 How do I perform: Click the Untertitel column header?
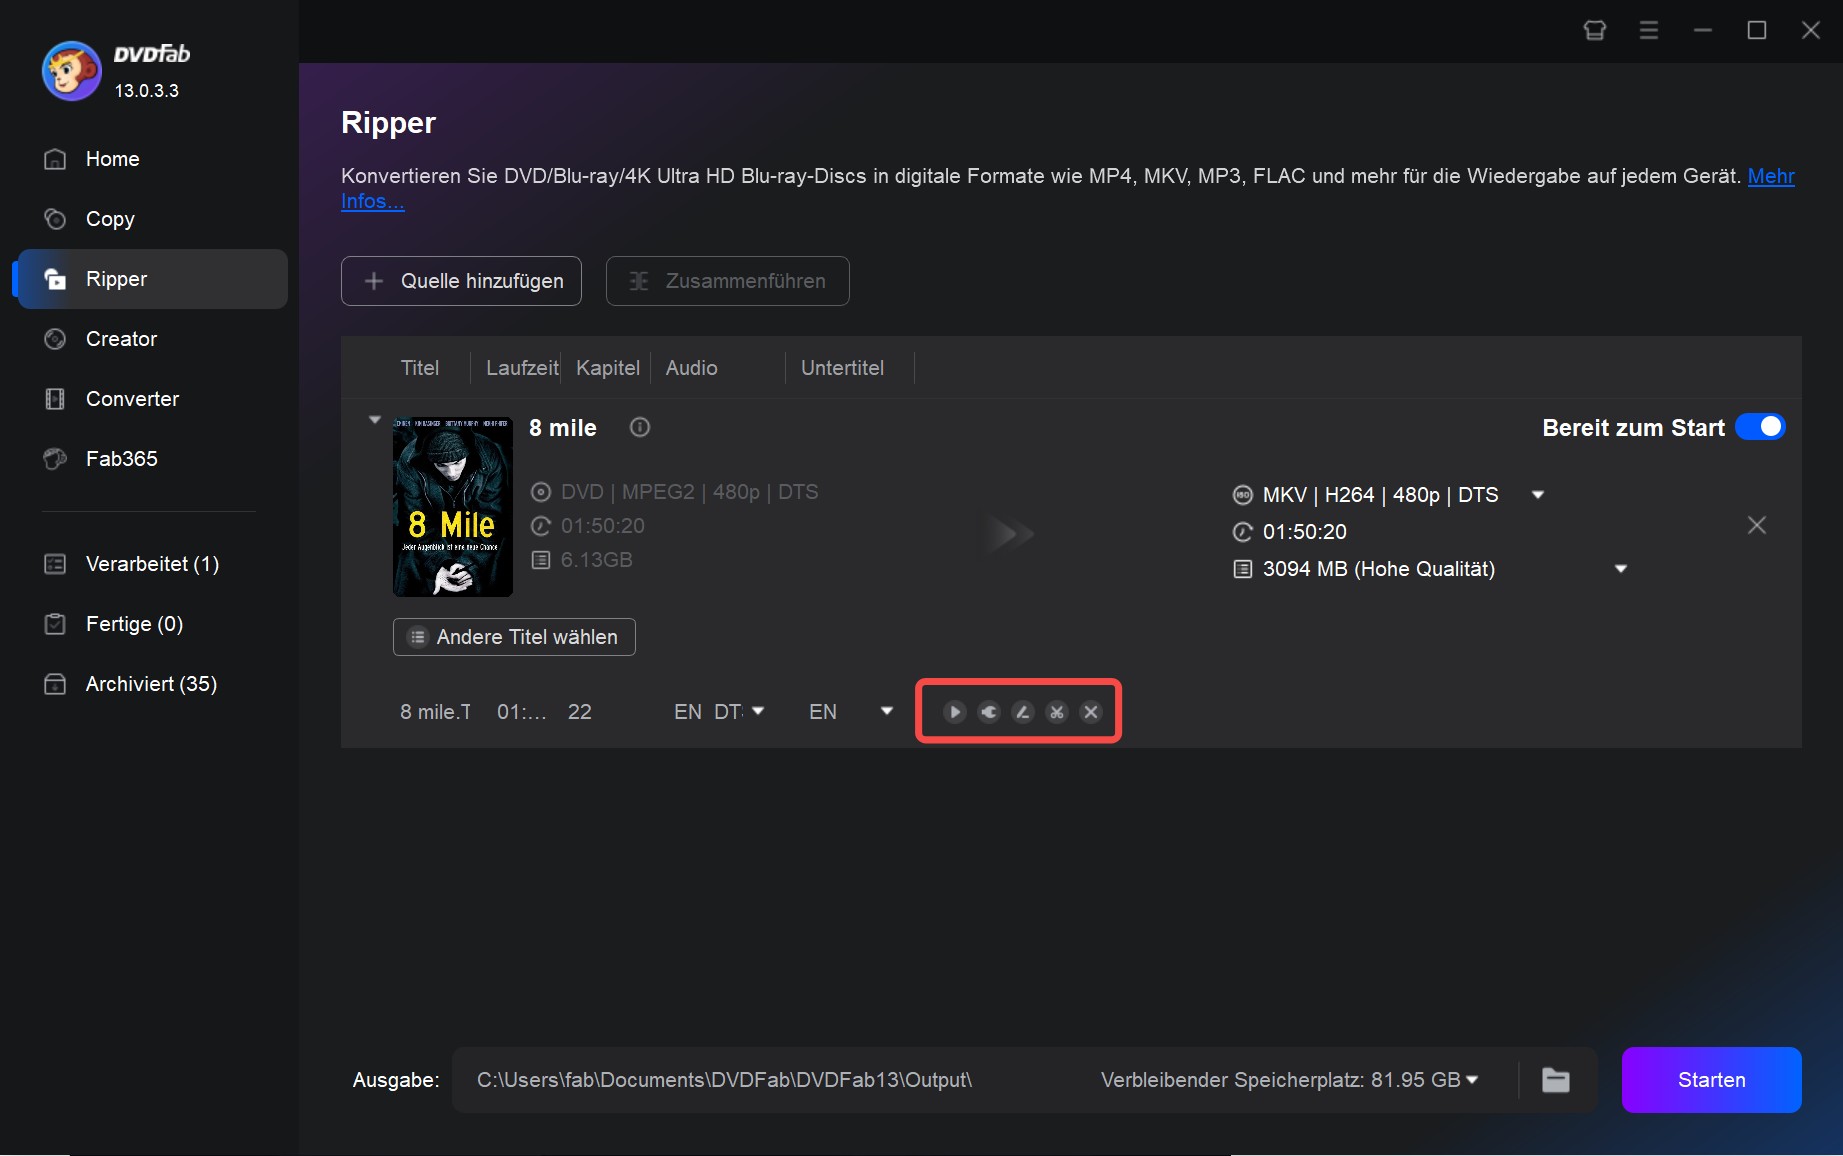842,368
